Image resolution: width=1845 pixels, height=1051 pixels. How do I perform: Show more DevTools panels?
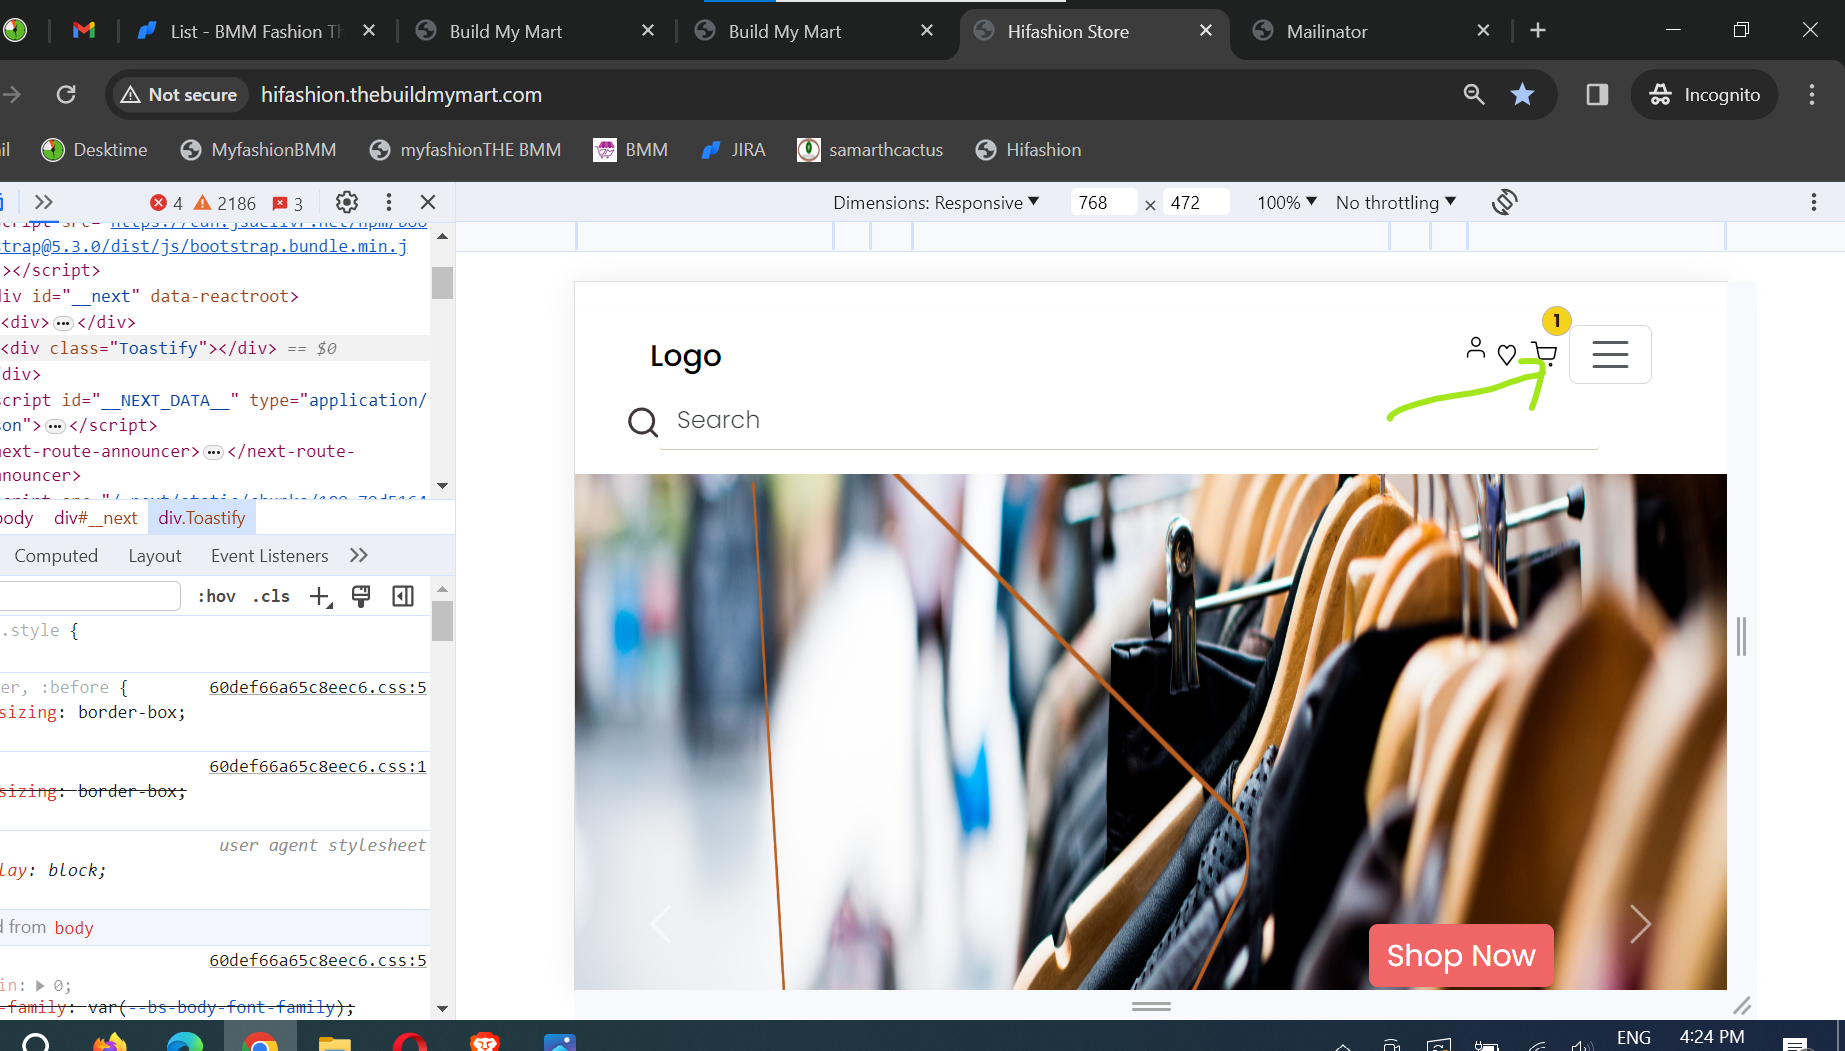coord(43,202)
